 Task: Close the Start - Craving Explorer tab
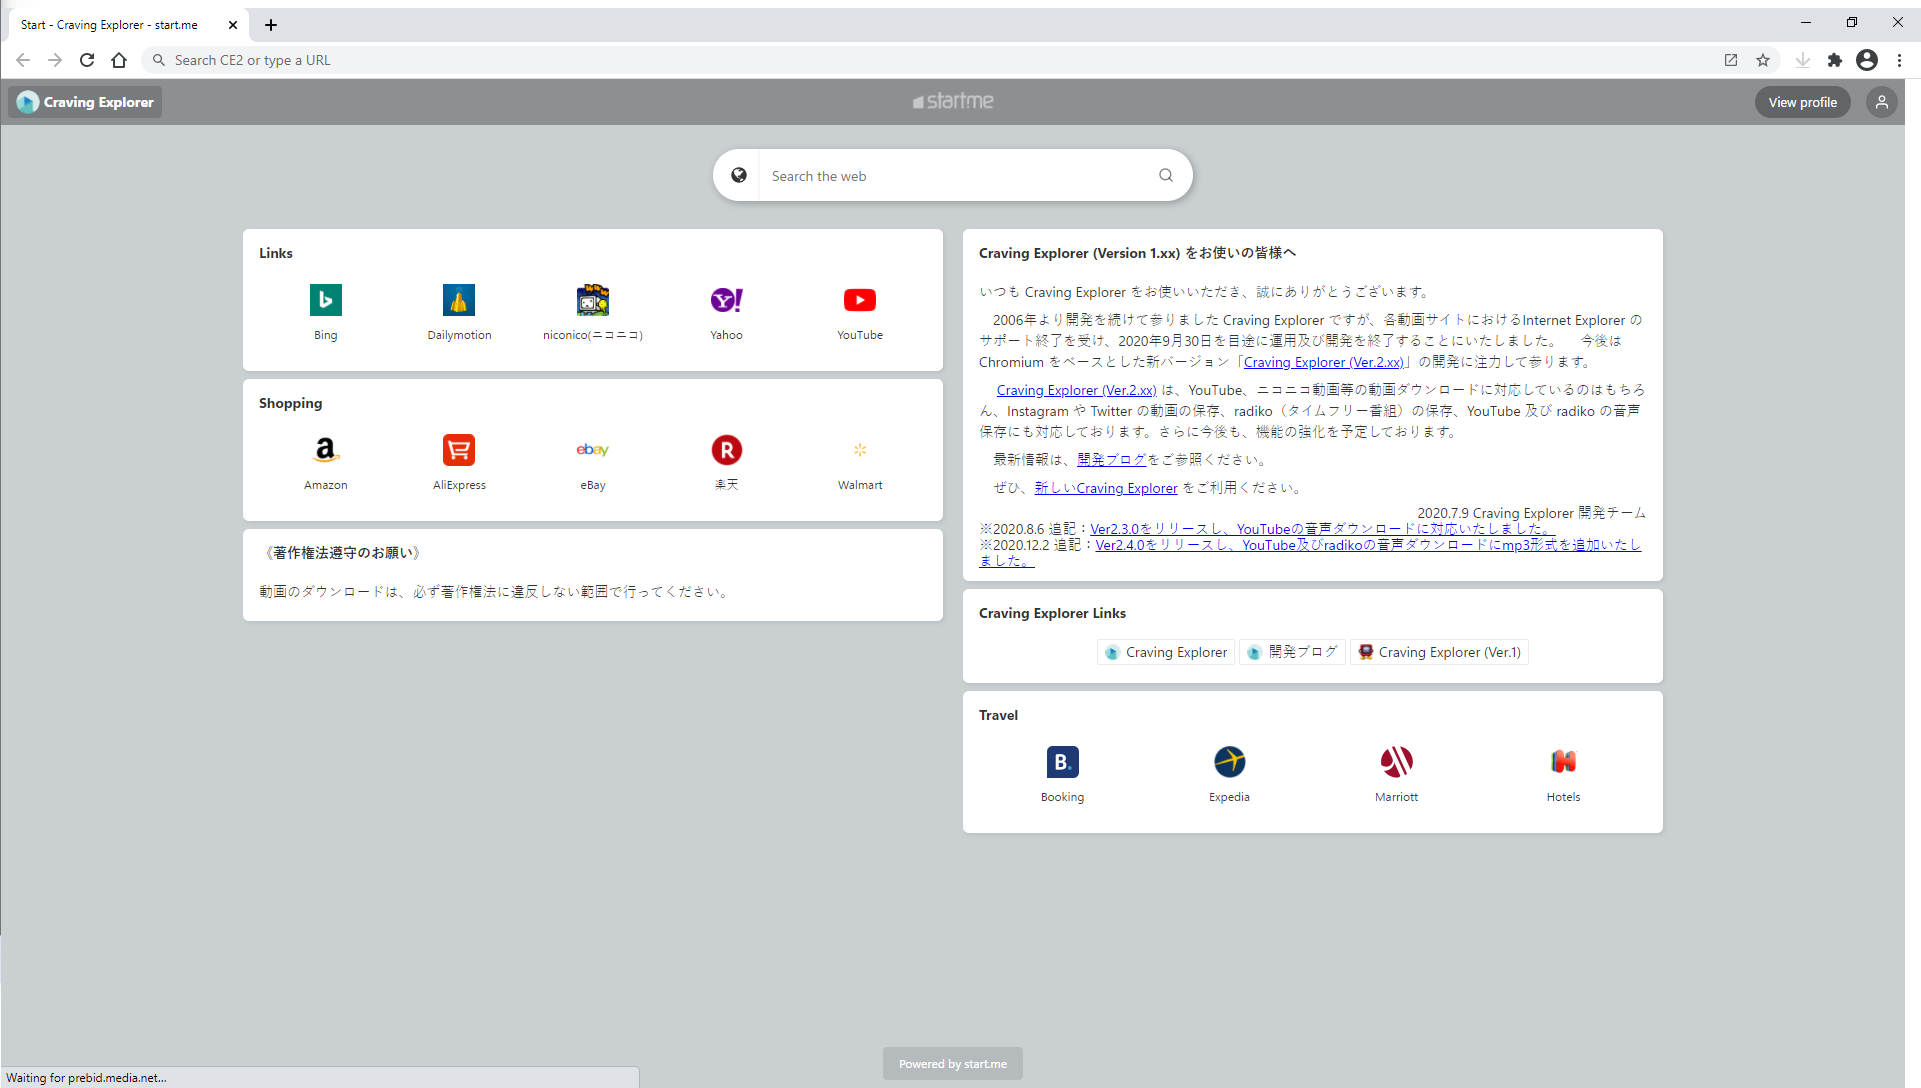click(233, 25)
